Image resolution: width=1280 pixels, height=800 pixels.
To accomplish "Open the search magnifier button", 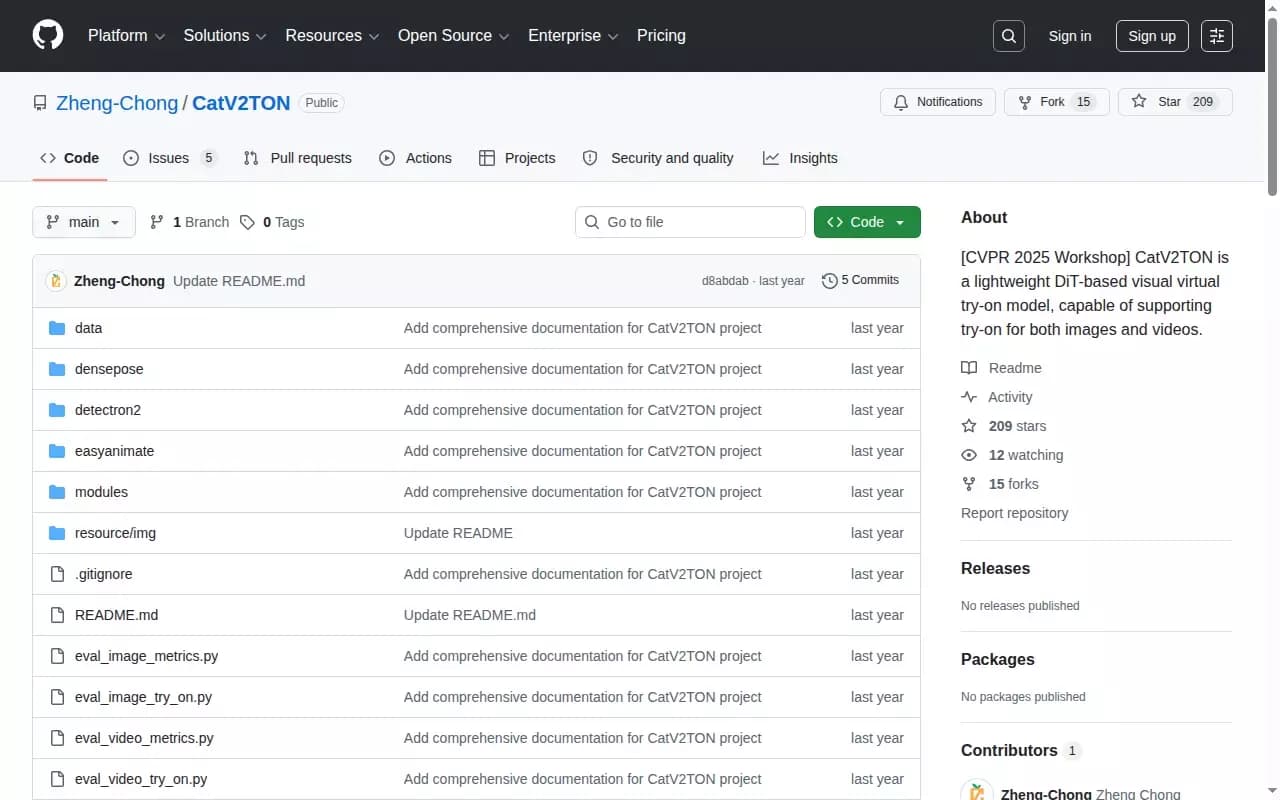I will tap(1009, 36).
